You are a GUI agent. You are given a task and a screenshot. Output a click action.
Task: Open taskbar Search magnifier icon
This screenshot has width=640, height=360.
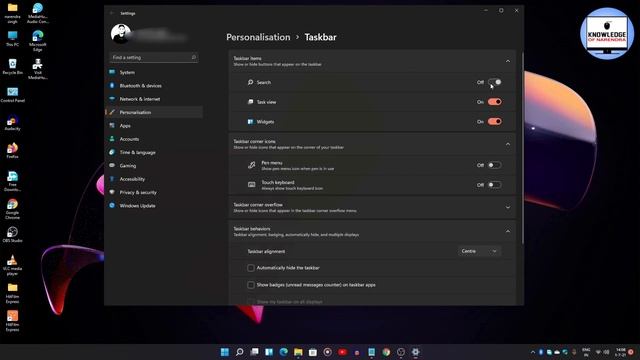click(x=240, y=352)
